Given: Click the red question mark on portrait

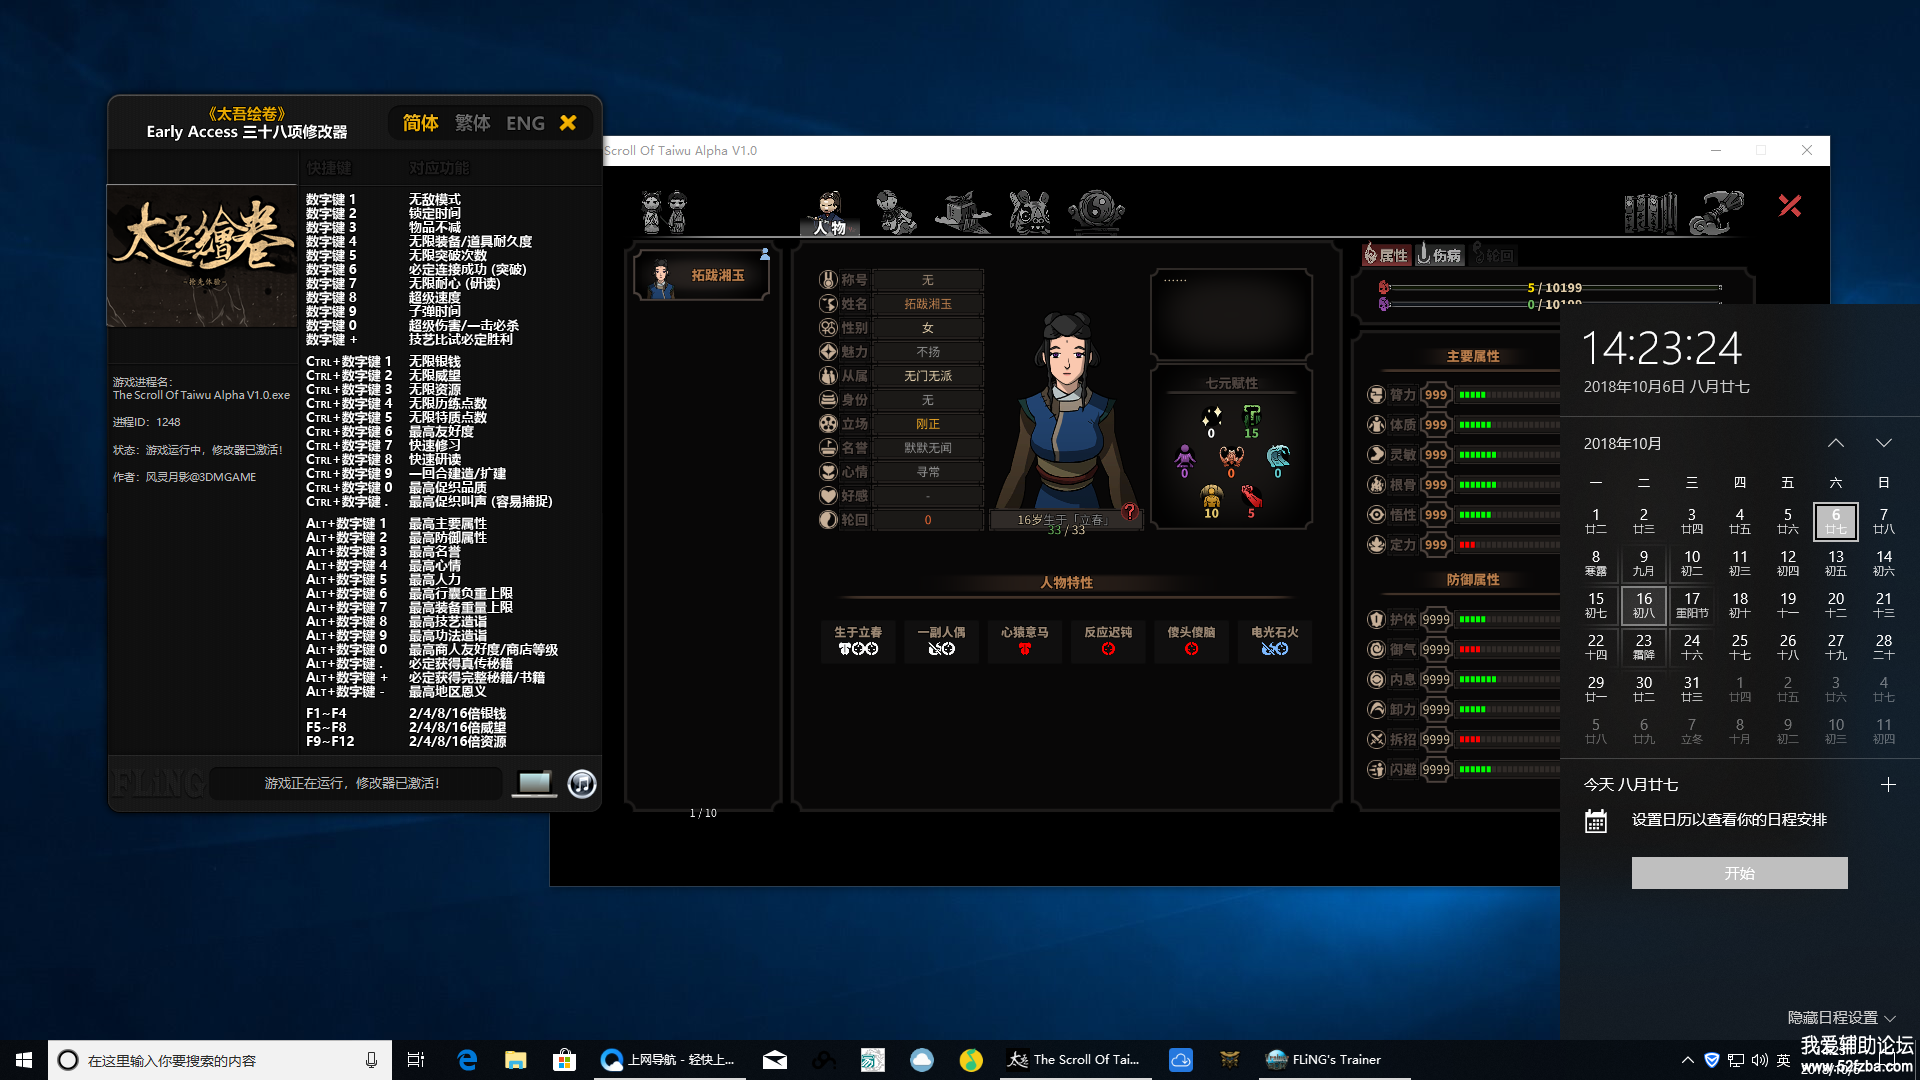Looking at the screenshot, I should (1130, 511).
